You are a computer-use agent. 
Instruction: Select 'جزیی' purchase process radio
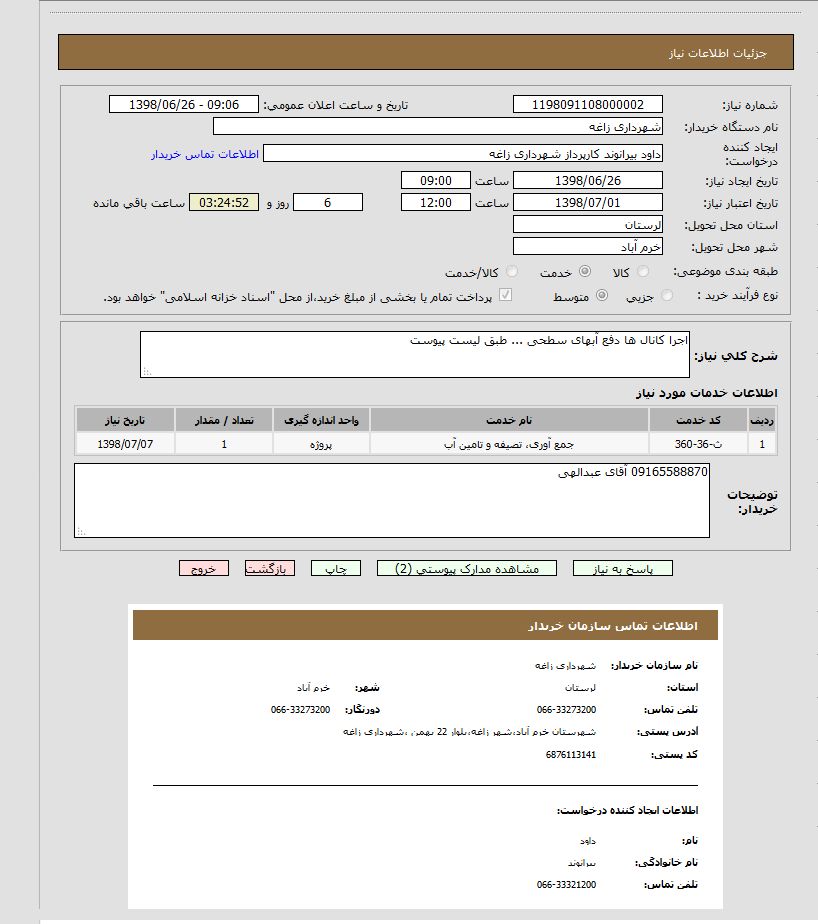pyautogui.click(x=668, y=296)
